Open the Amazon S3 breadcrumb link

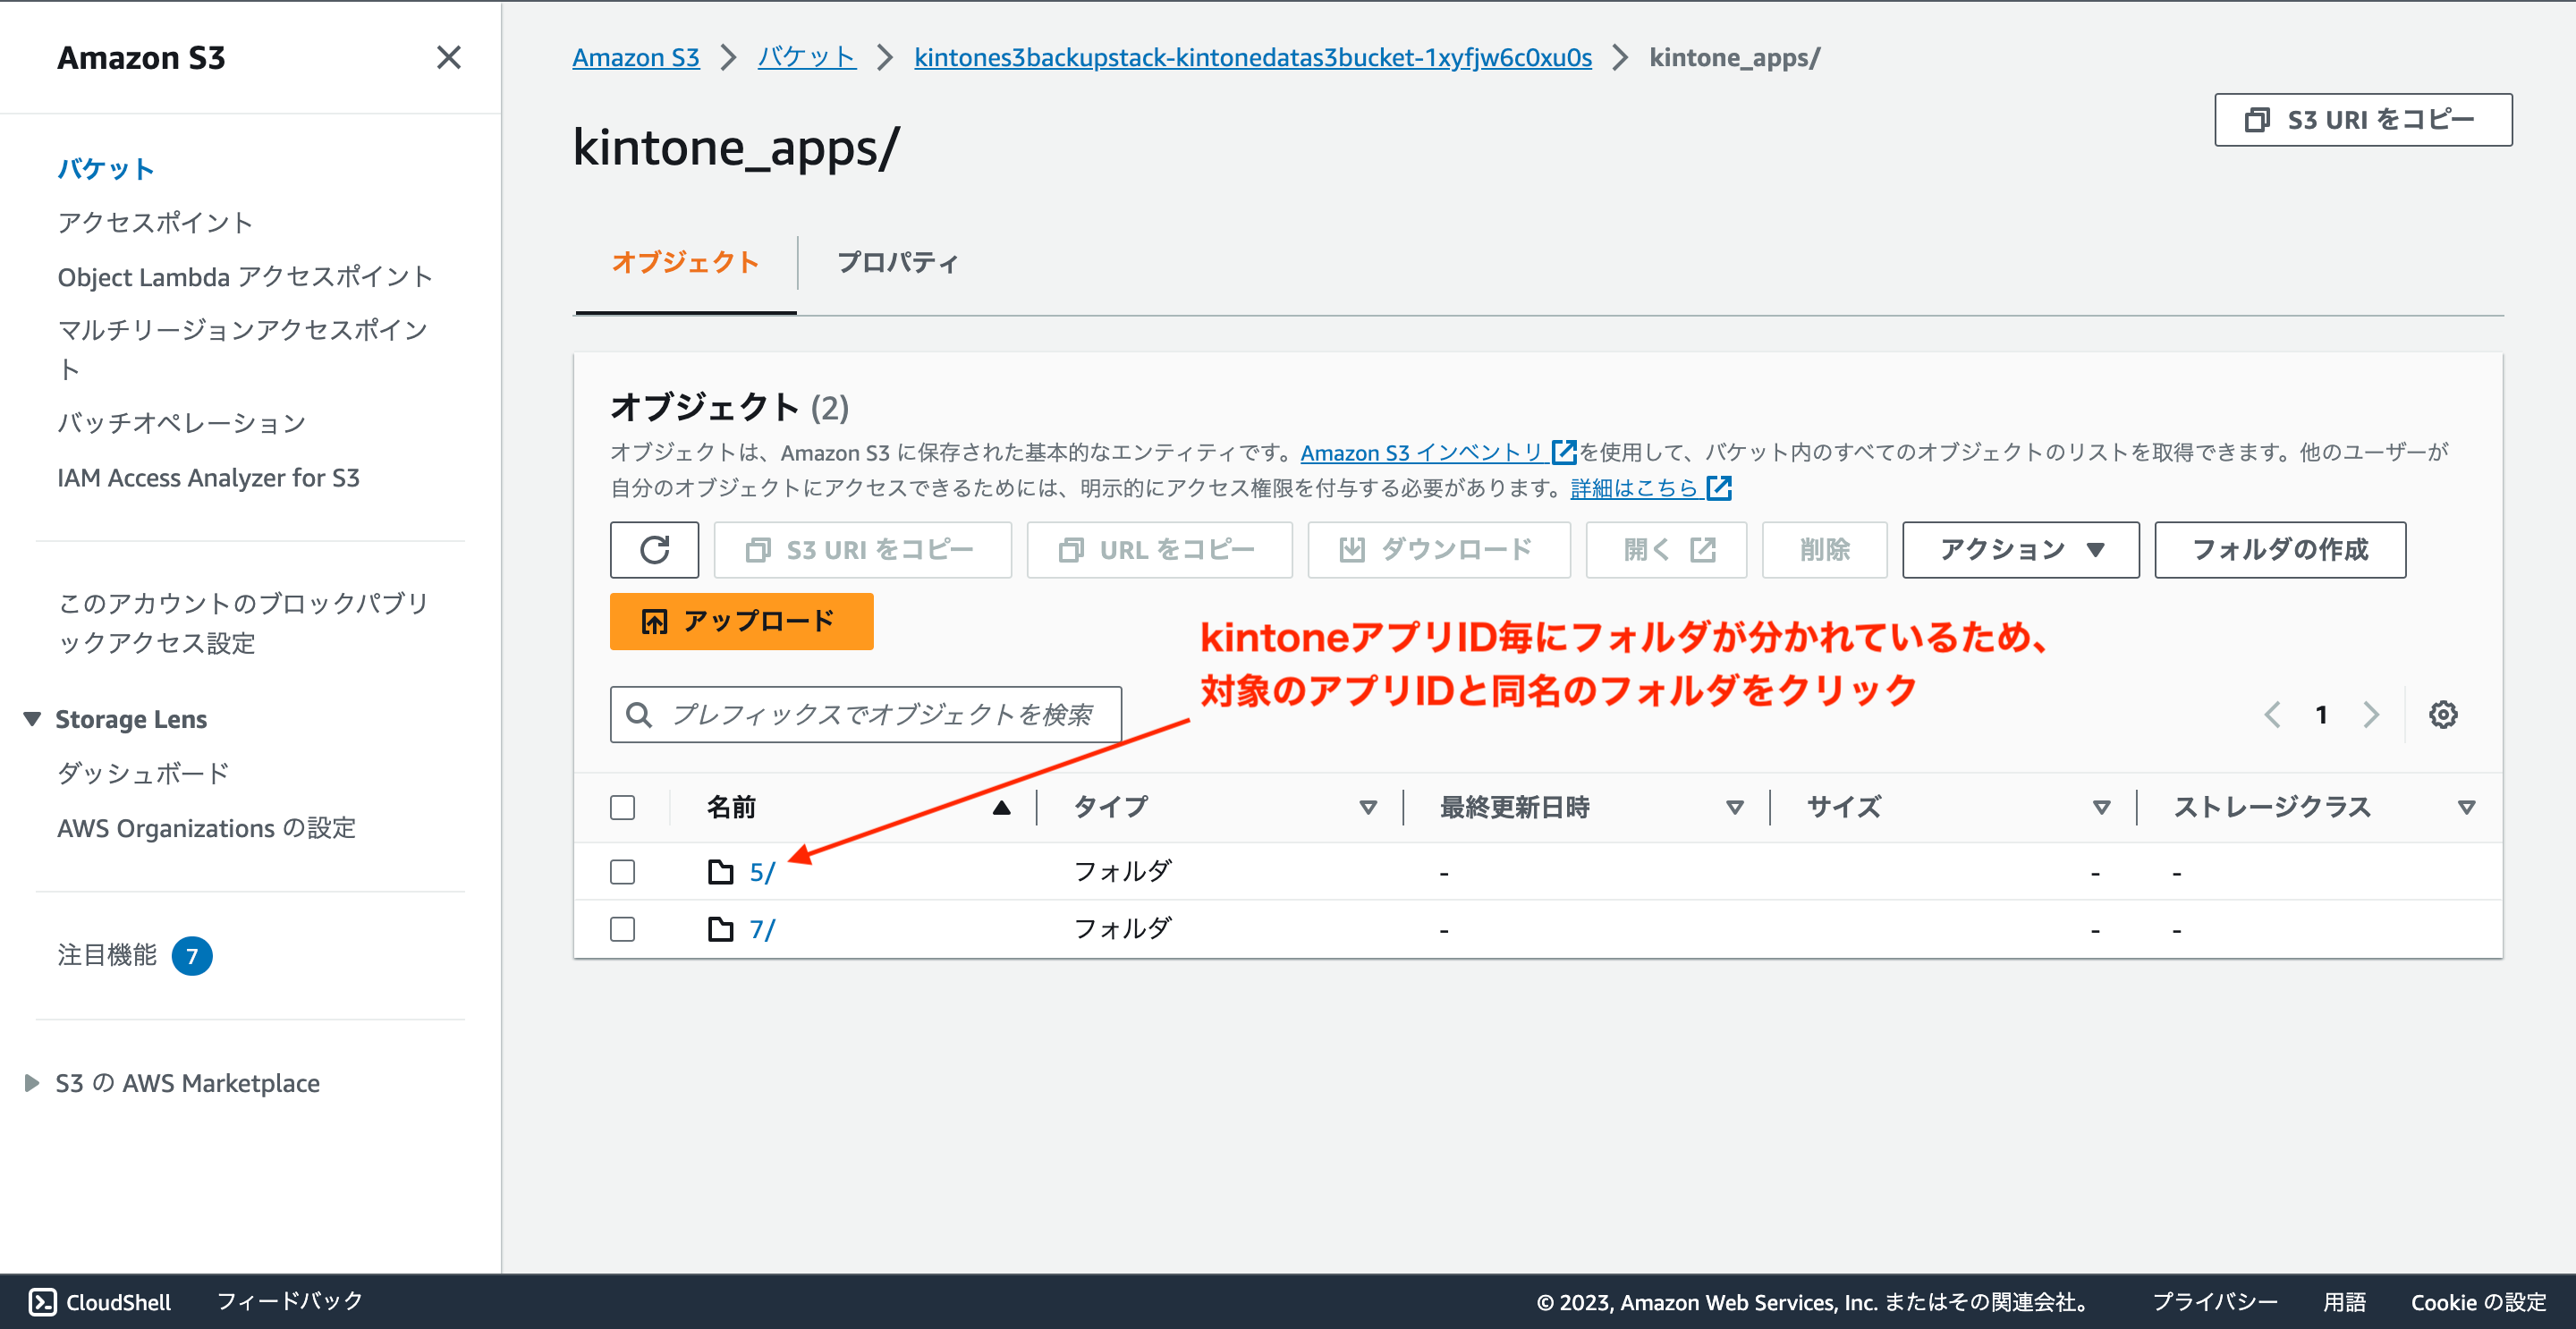click(x=635, y=57)
